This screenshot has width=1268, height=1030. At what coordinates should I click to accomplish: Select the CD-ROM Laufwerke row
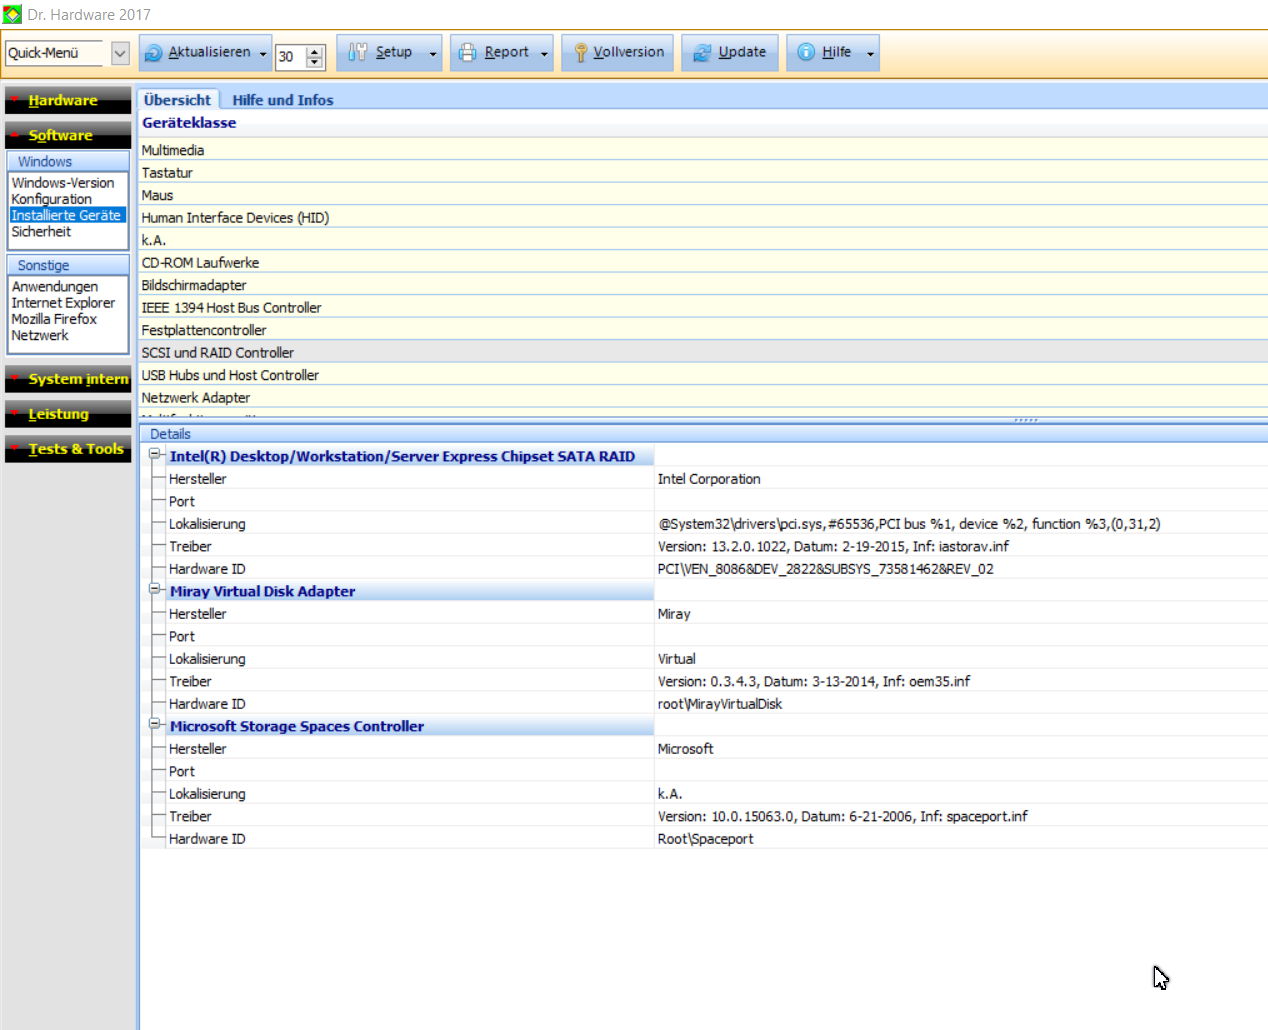click(x=703, y=263)
